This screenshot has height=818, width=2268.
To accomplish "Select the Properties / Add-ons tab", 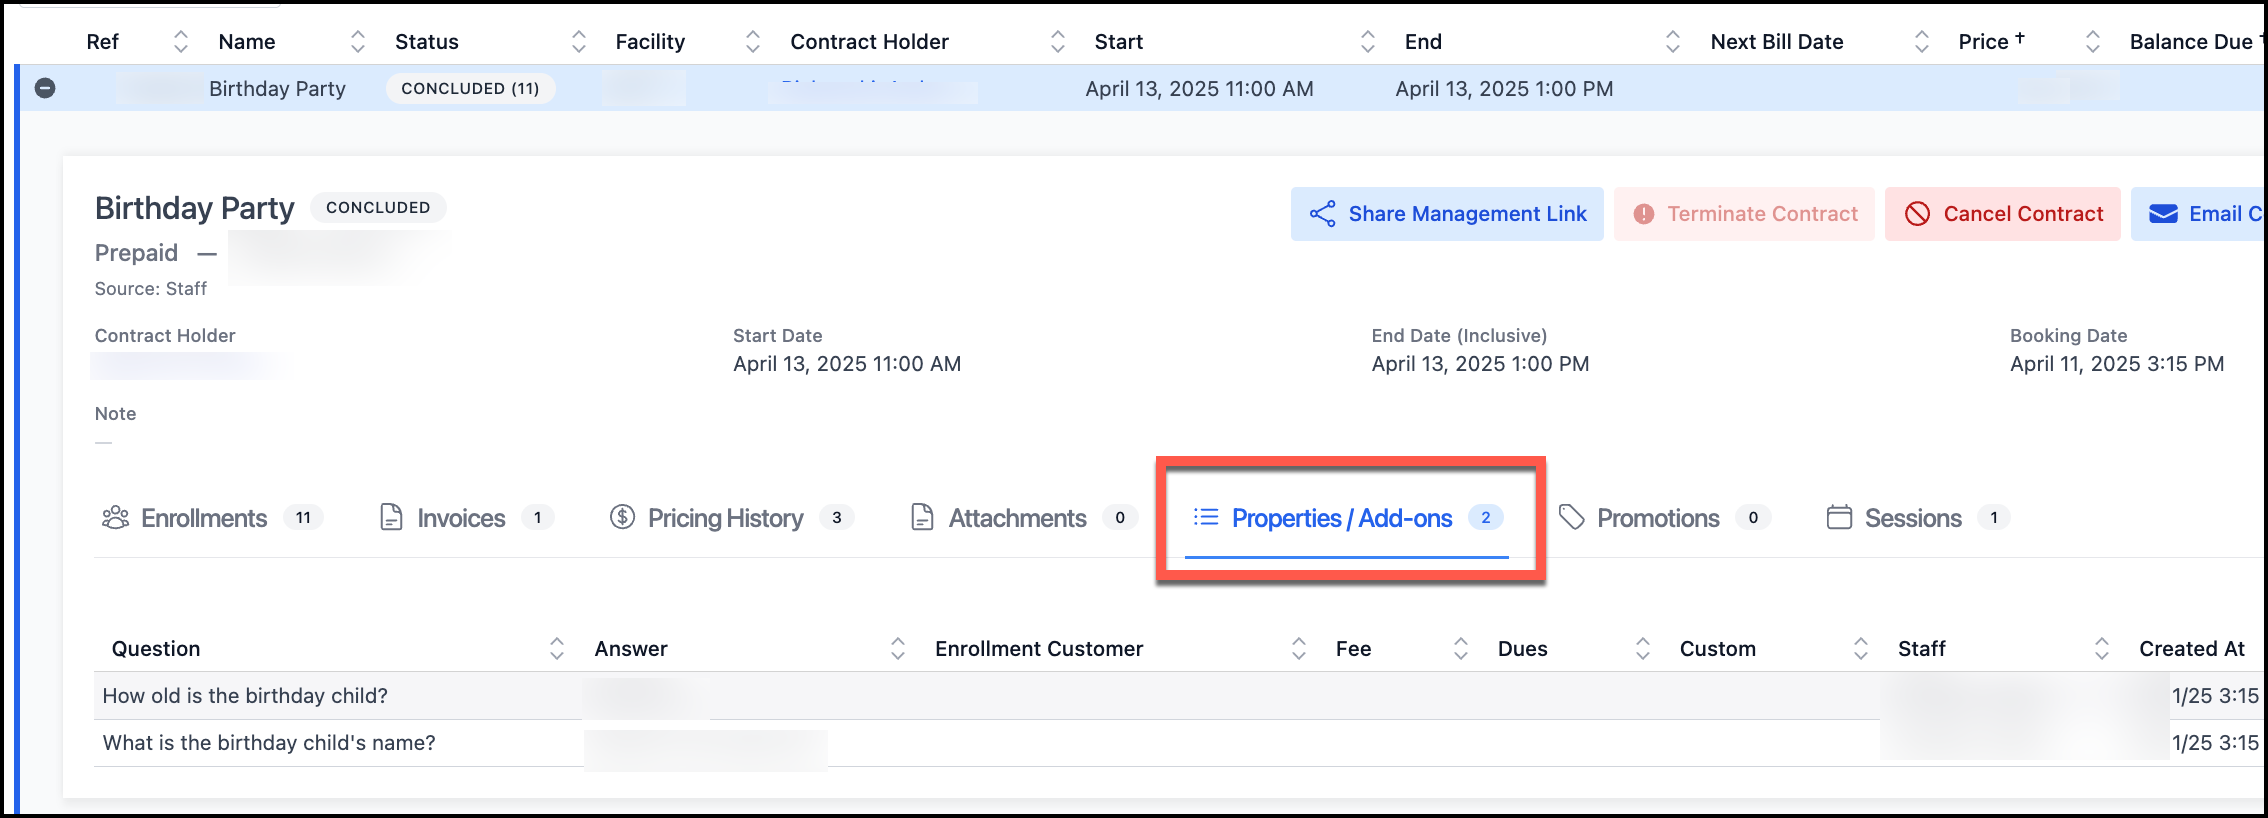I will (1341, 518).
